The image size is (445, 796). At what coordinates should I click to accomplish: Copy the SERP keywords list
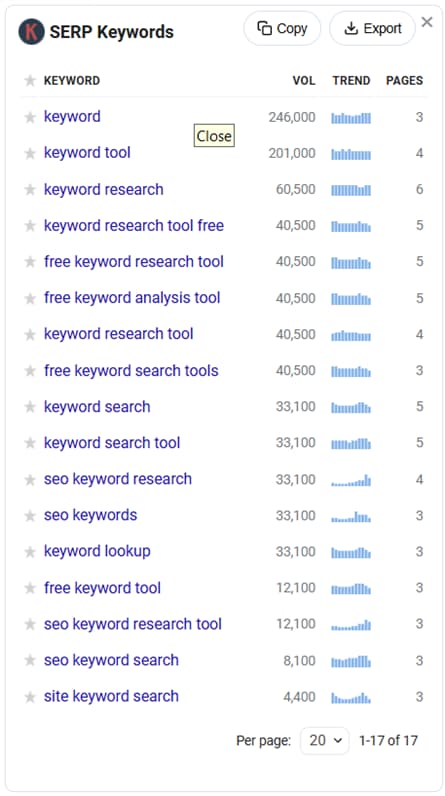pos(282,28)
